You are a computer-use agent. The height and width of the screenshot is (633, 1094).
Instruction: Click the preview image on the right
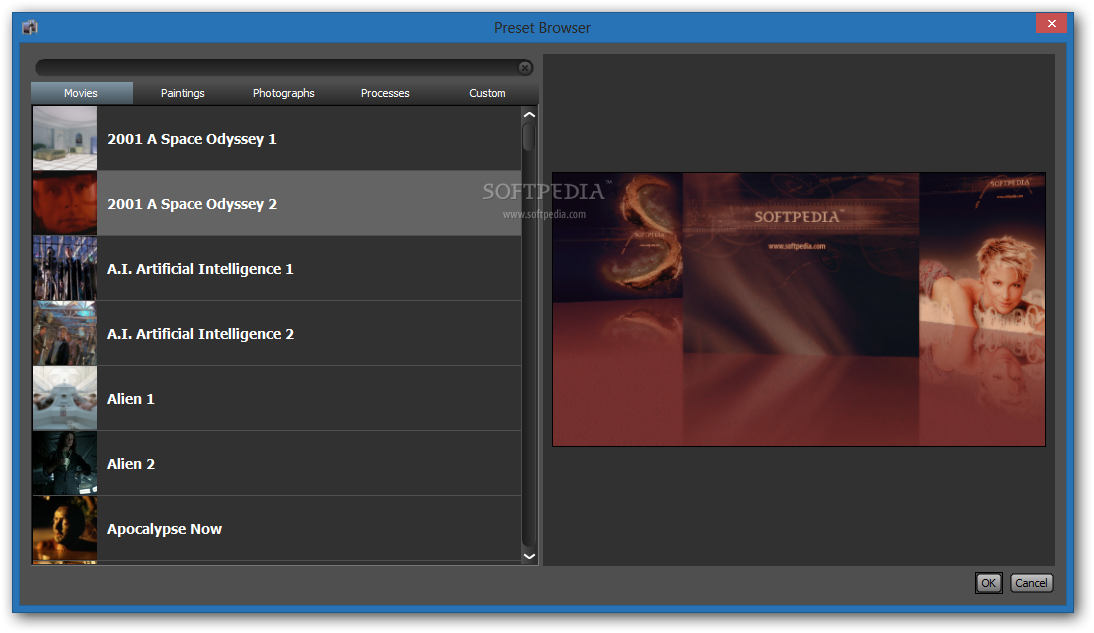point(799,309)
